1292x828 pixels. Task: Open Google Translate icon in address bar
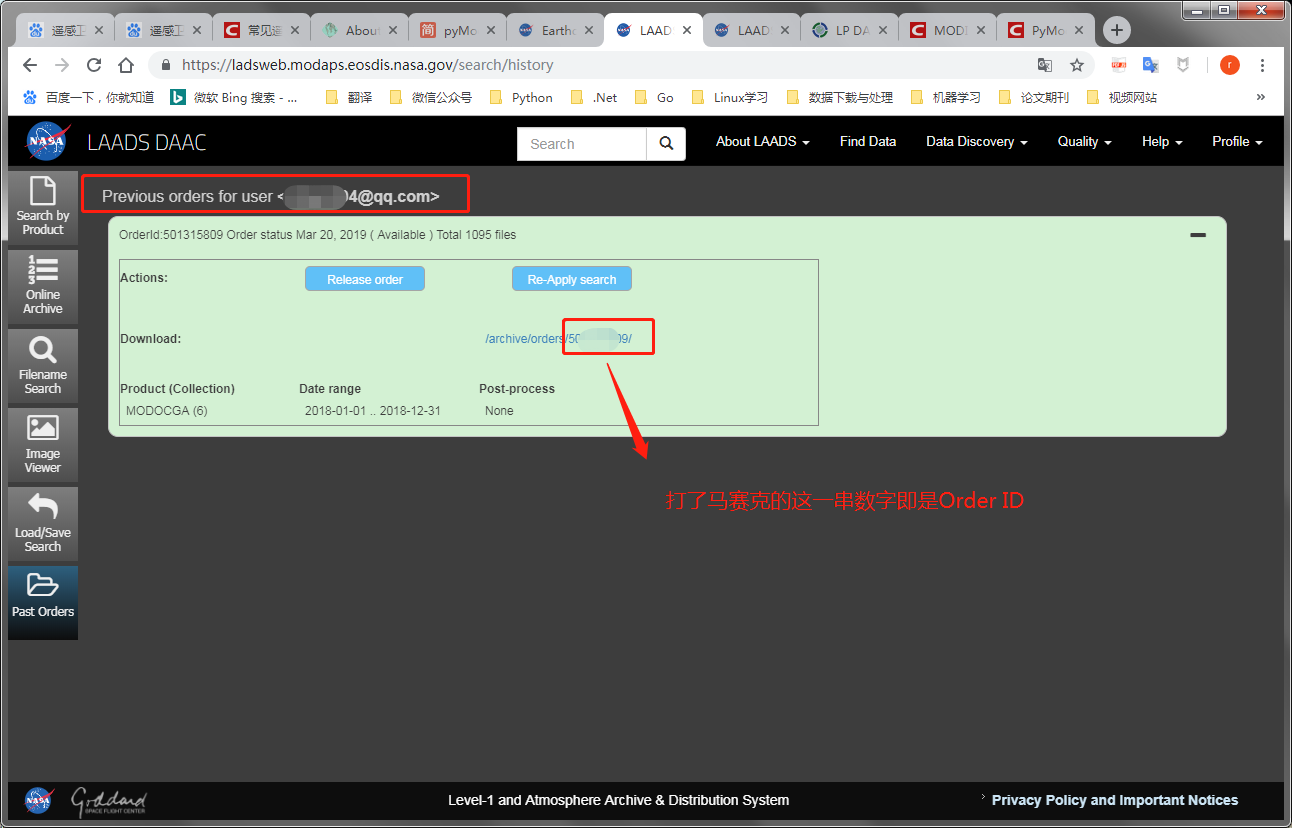pos(1045,63)
